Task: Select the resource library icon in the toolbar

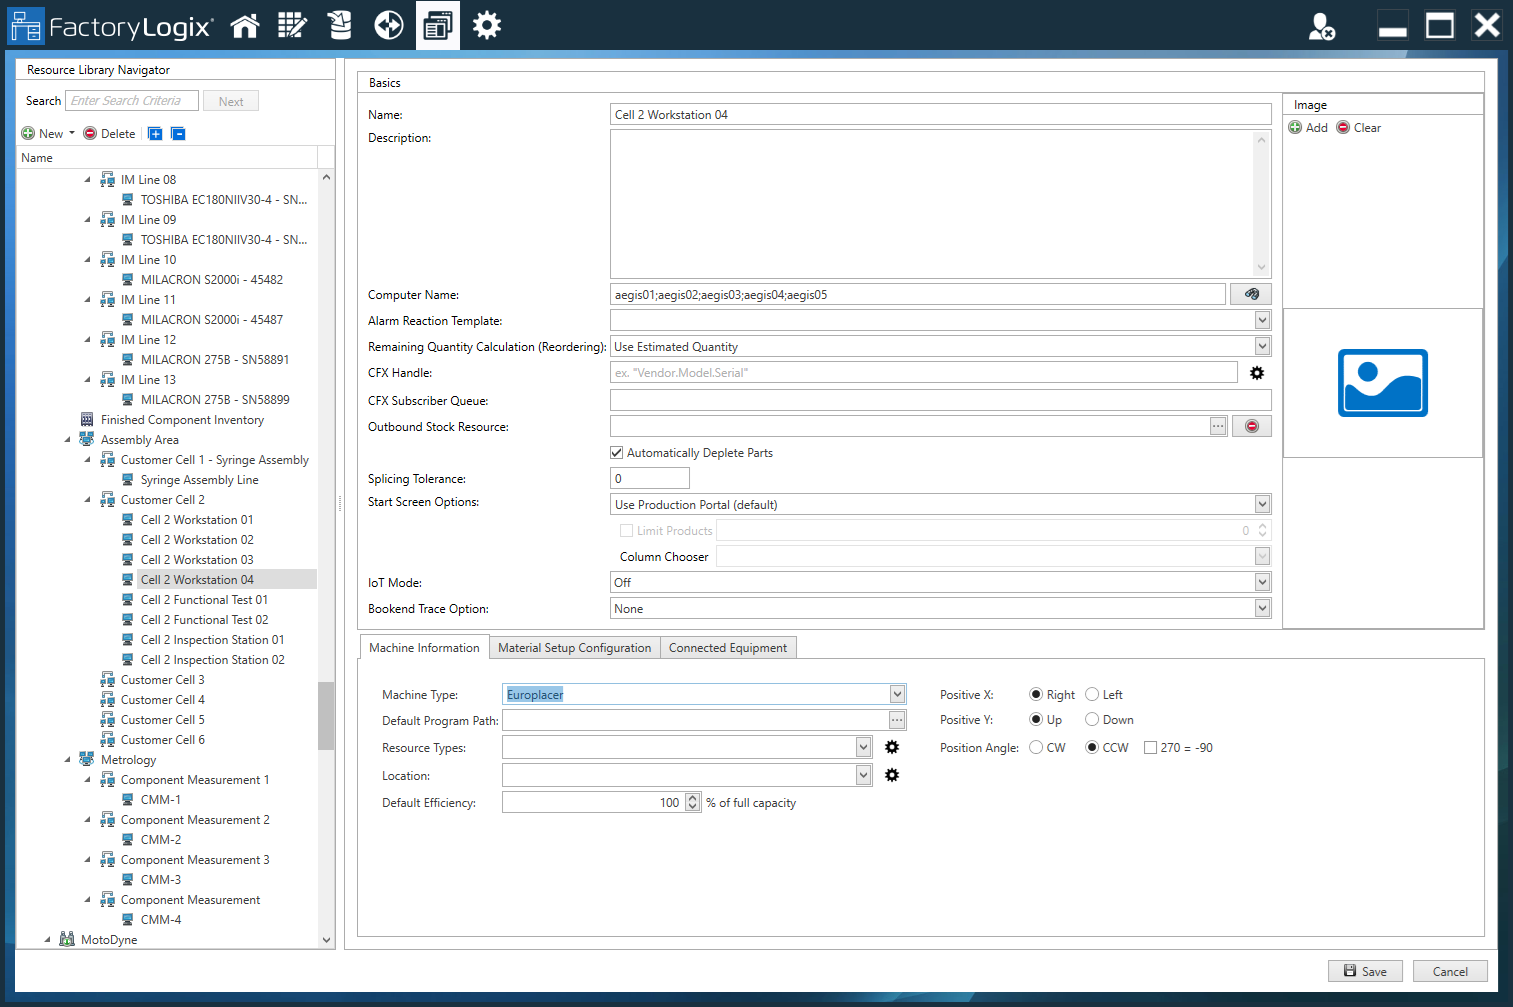Action: [438, 25]
